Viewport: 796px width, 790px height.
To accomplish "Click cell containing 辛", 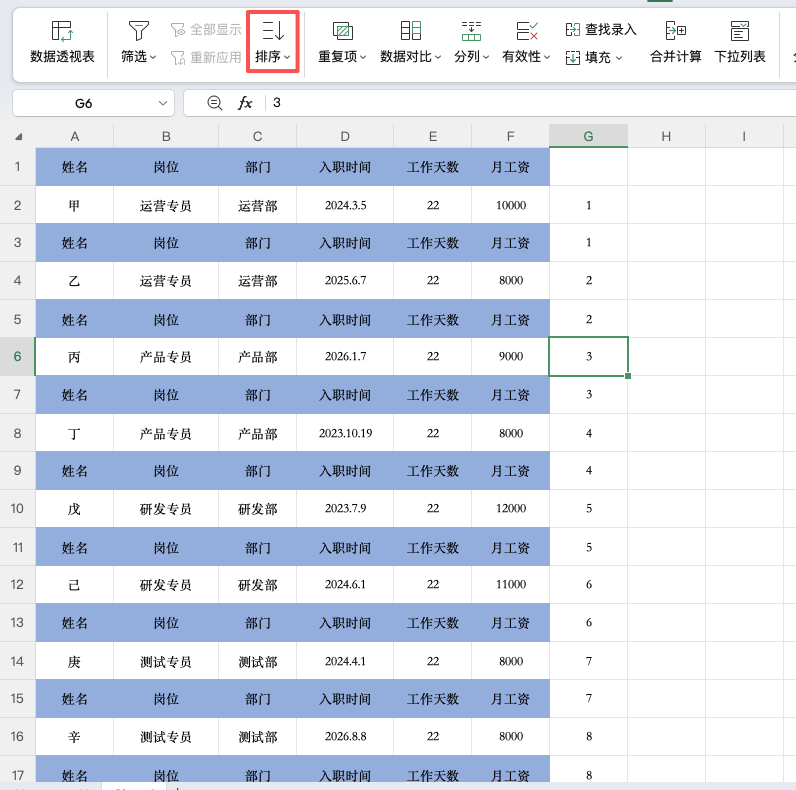I will pyautogui.click(x=75, y=736).
